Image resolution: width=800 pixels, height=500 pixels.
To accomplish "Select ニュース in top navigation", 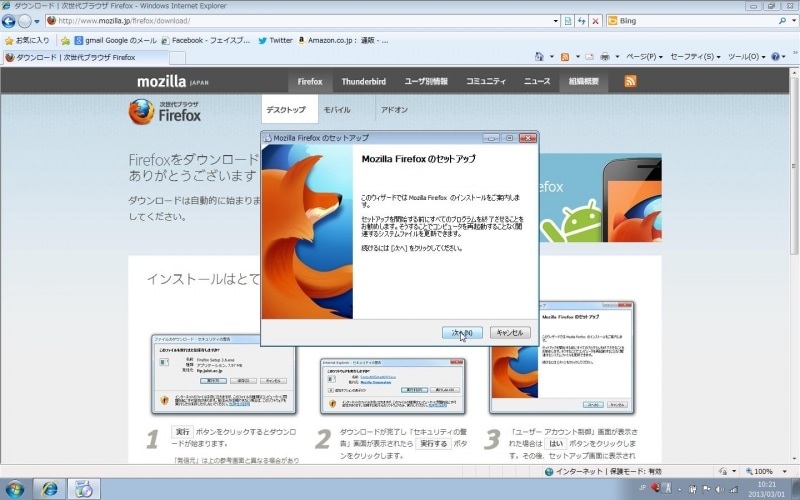I will click(x=537, y=81).
